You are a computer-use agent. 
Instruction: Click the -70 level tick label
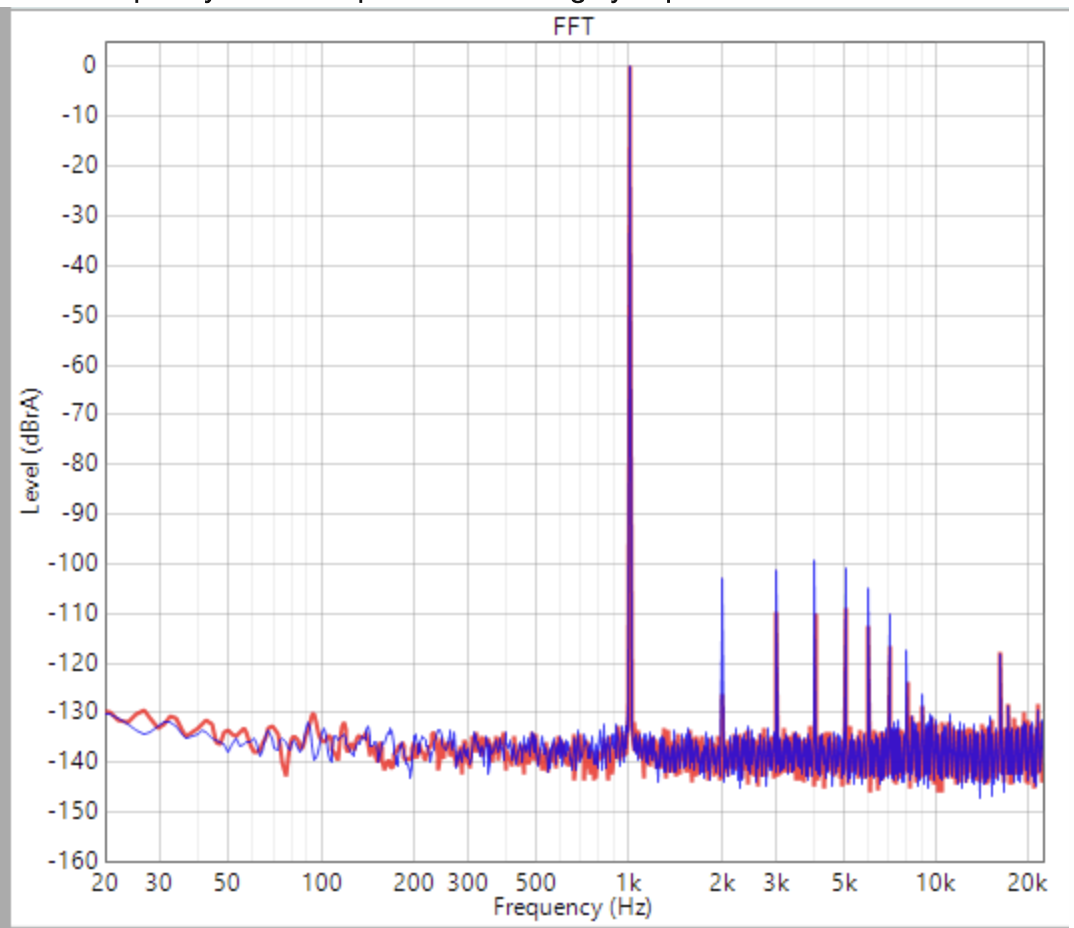[x=80, y=414]
